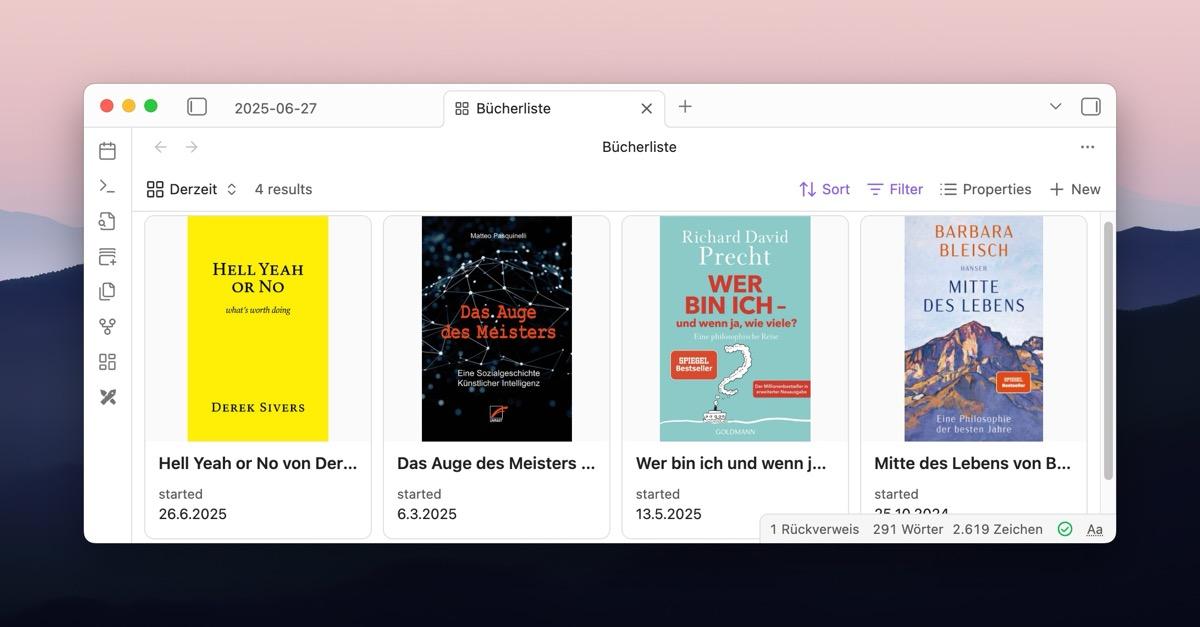Open the Properties settings
This screenshot has height=627, width=1200.
click(x=986, y=189)
